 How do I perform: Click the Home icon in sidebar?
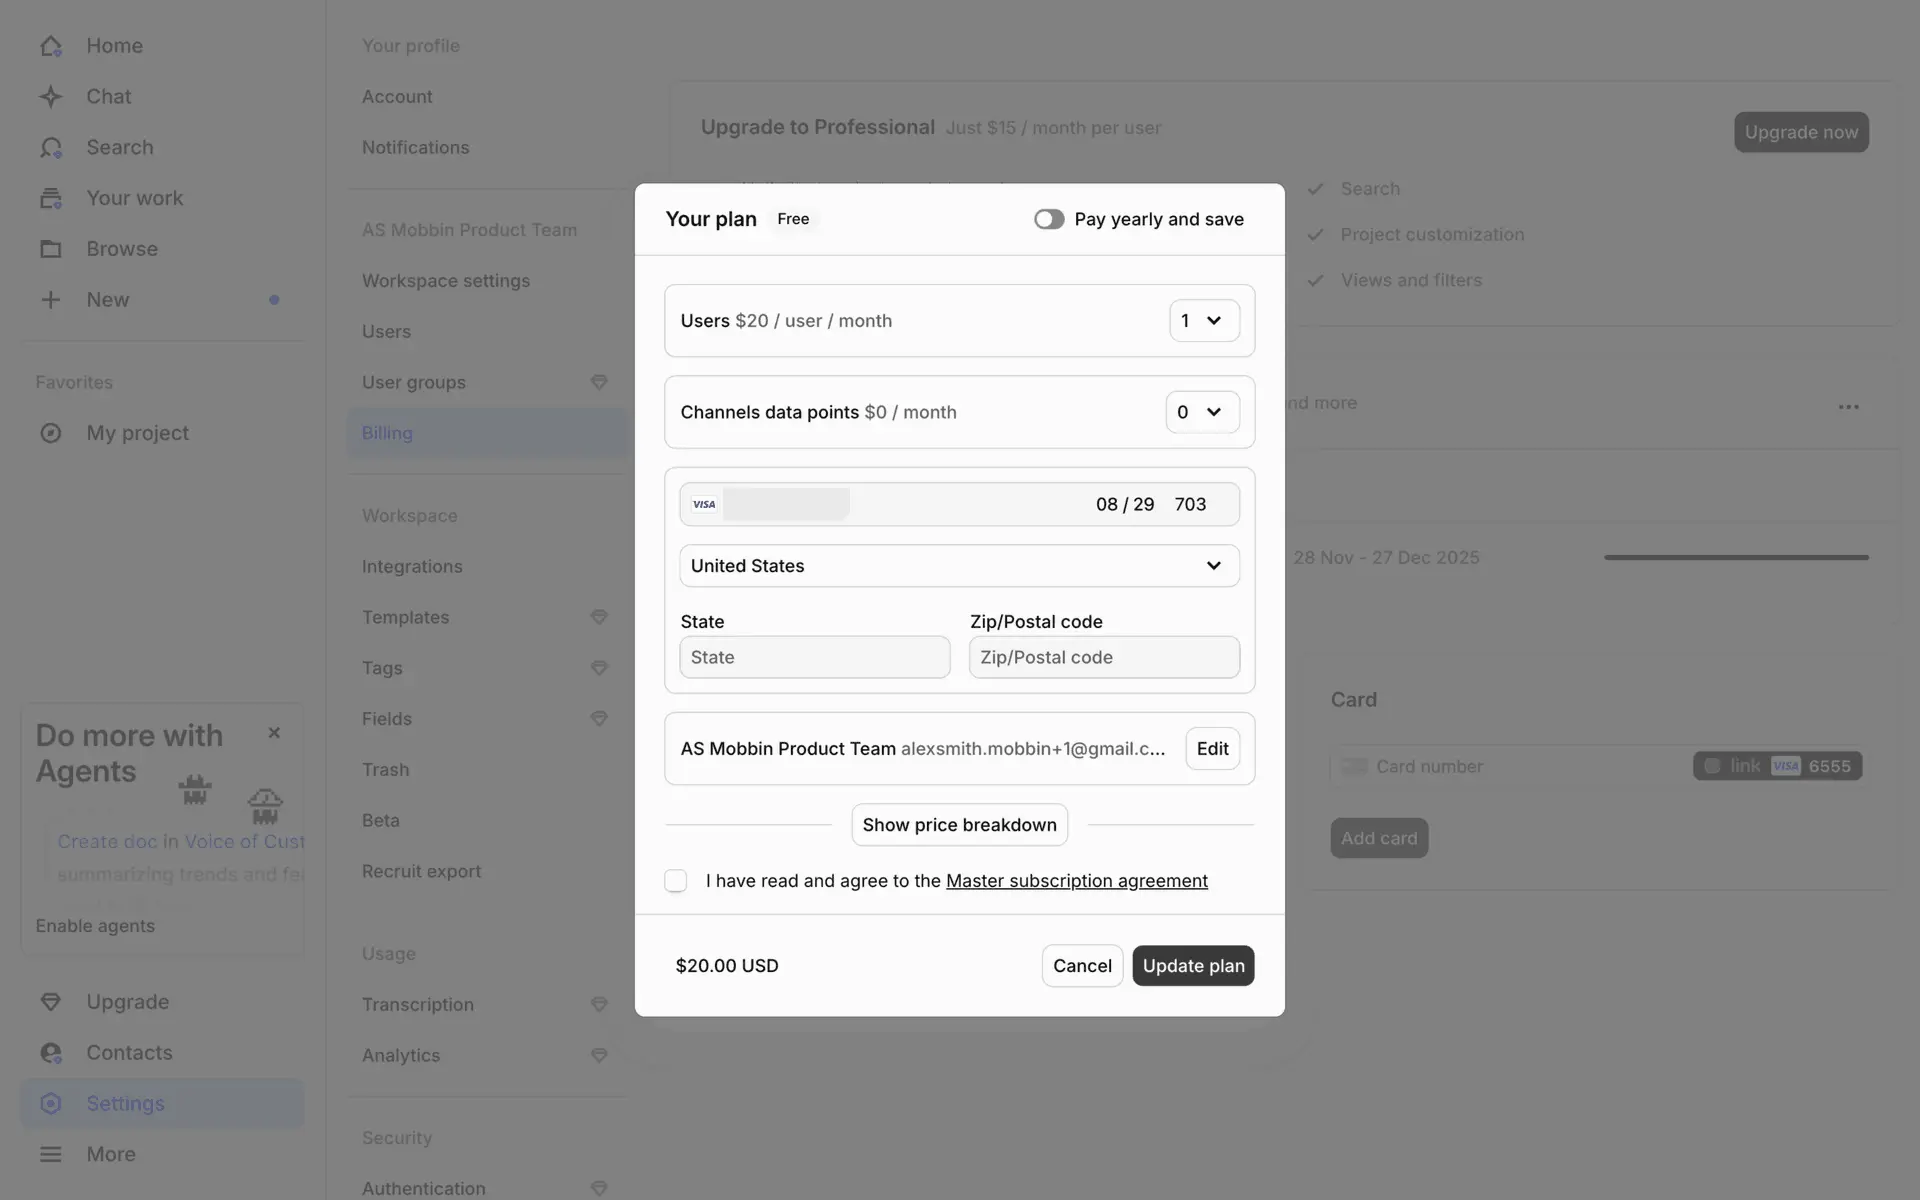point(51,46)
